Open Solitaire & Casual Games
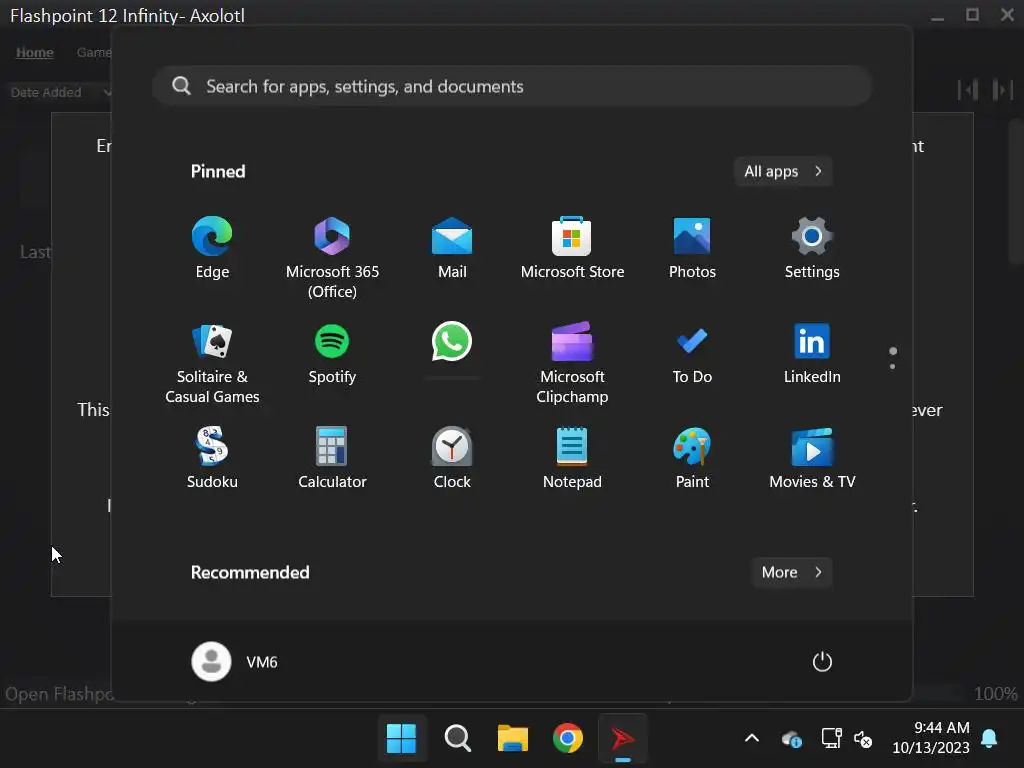 [x=212, y=363]
